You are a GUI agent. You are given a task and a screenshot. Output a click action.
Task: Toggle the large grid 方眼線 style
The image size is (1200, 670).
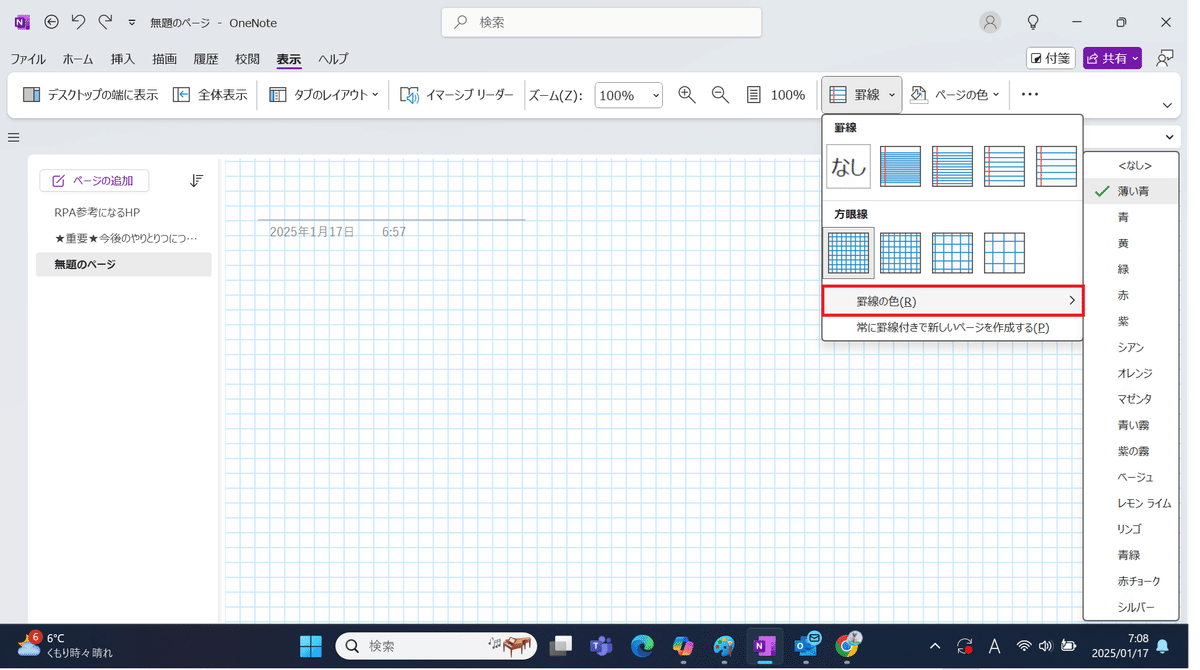pyautogui.click(x=1004, y=252)
